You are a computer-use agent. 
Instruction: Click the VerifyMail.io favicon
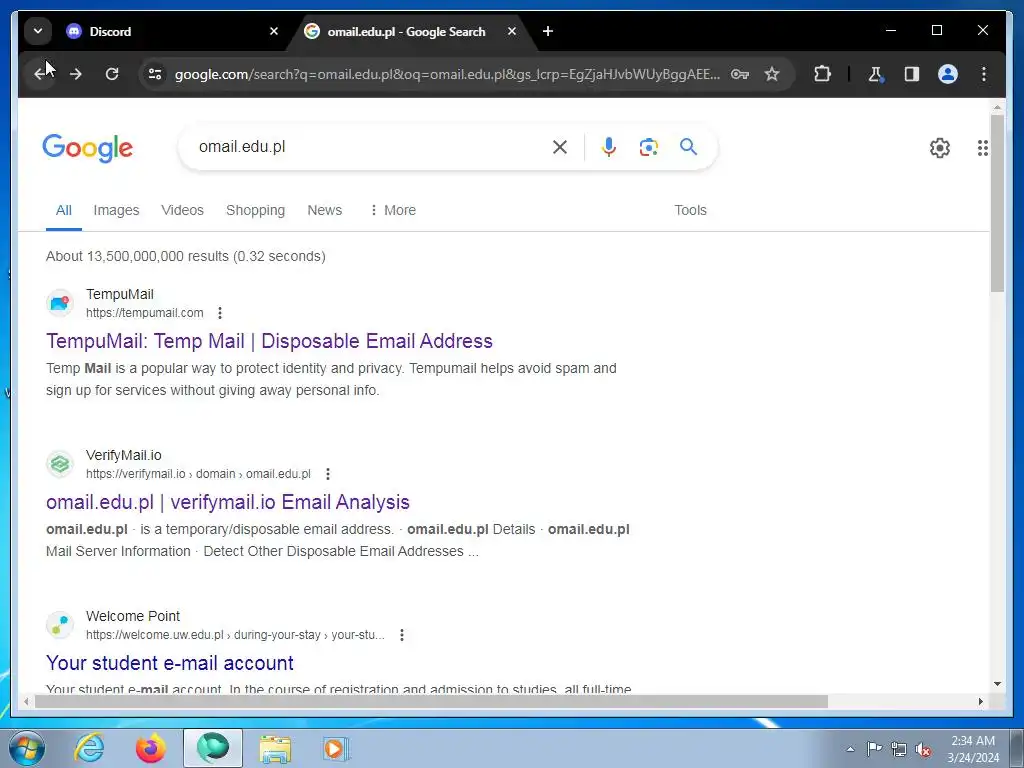(x=60, y=464)
